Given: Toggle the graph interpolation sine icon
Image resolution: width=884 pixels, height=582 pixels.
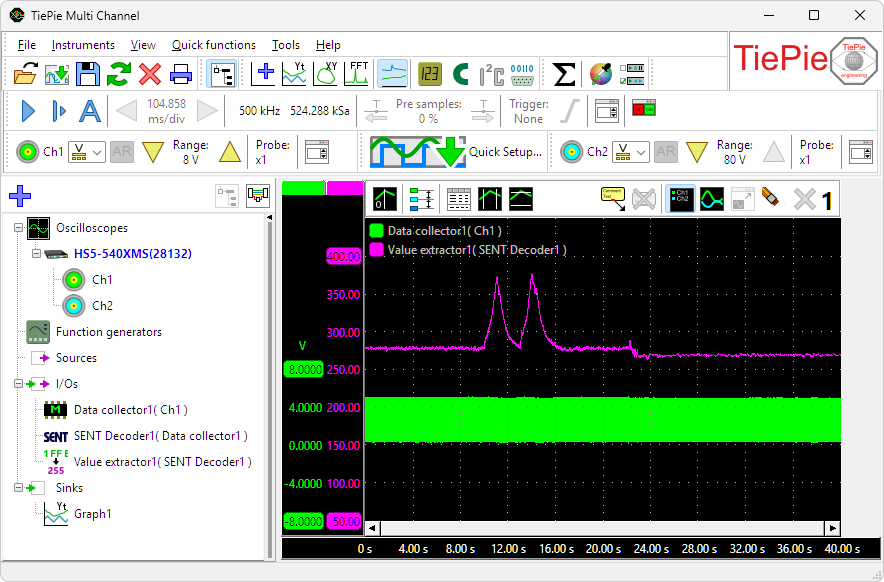Looking at the screenshot, I should pos(711,199).
